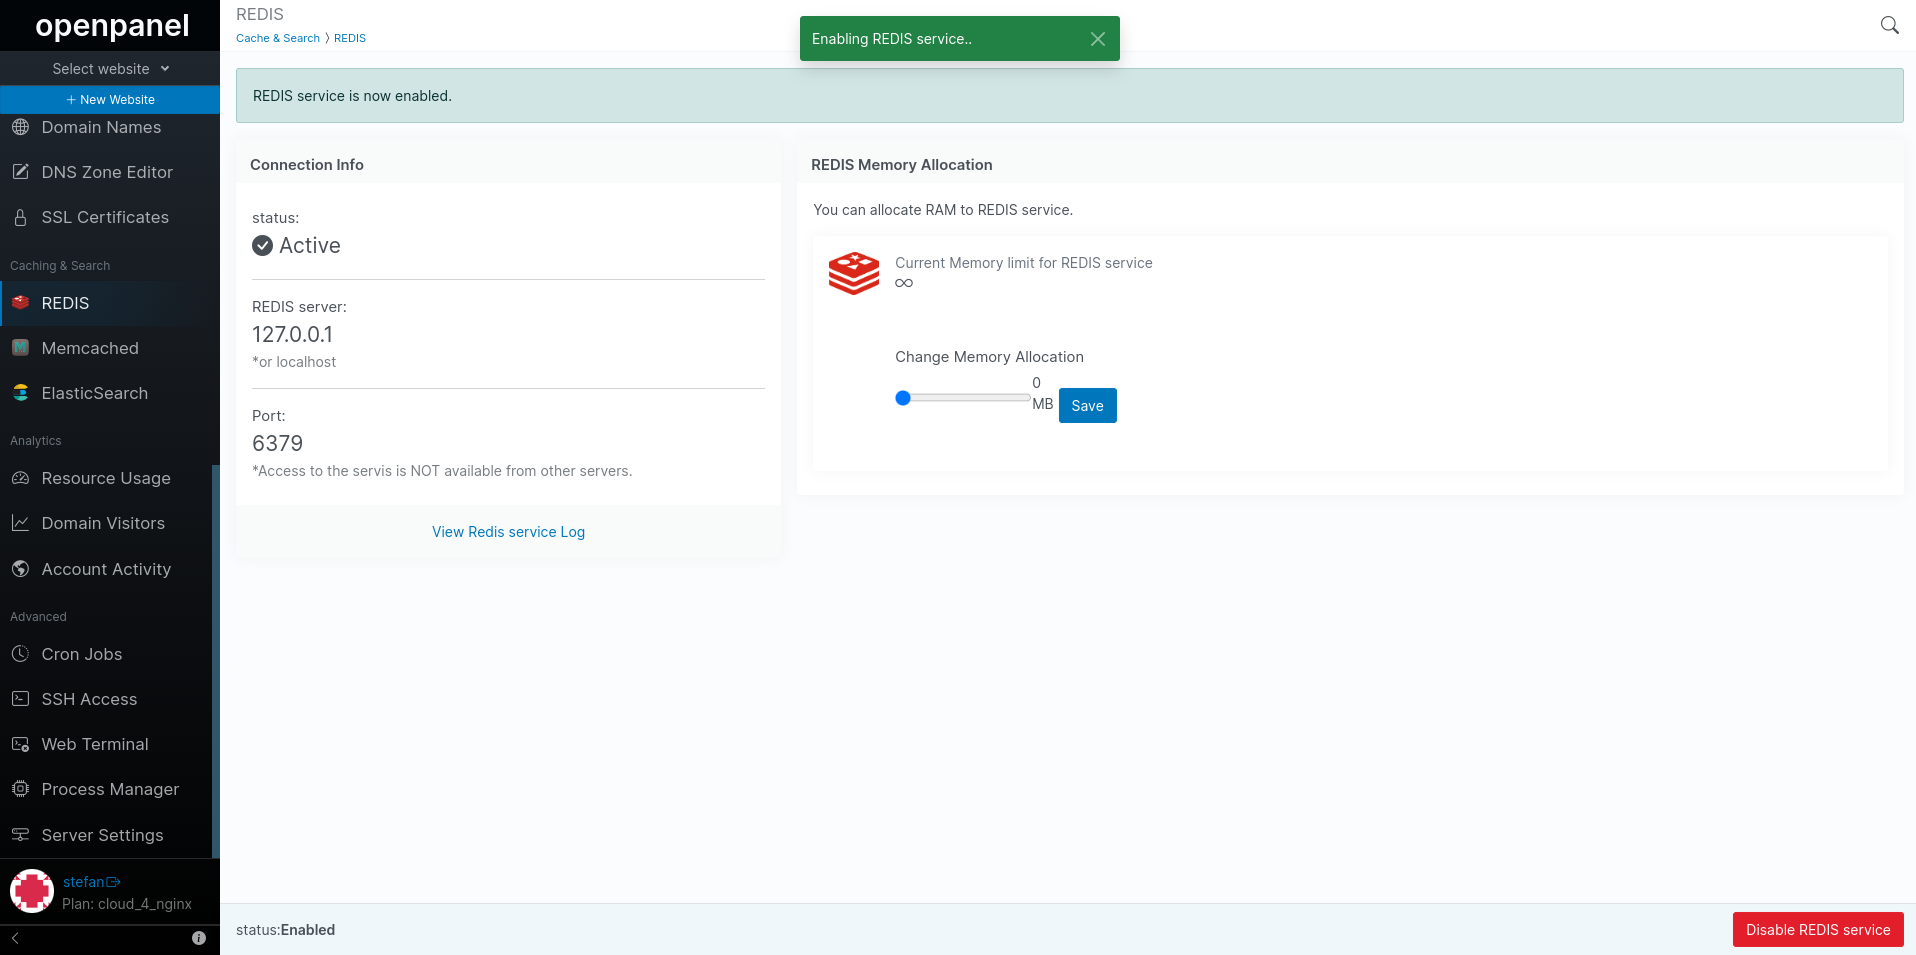Click the REDIS server address 127.0.0.1

point(292,335)
